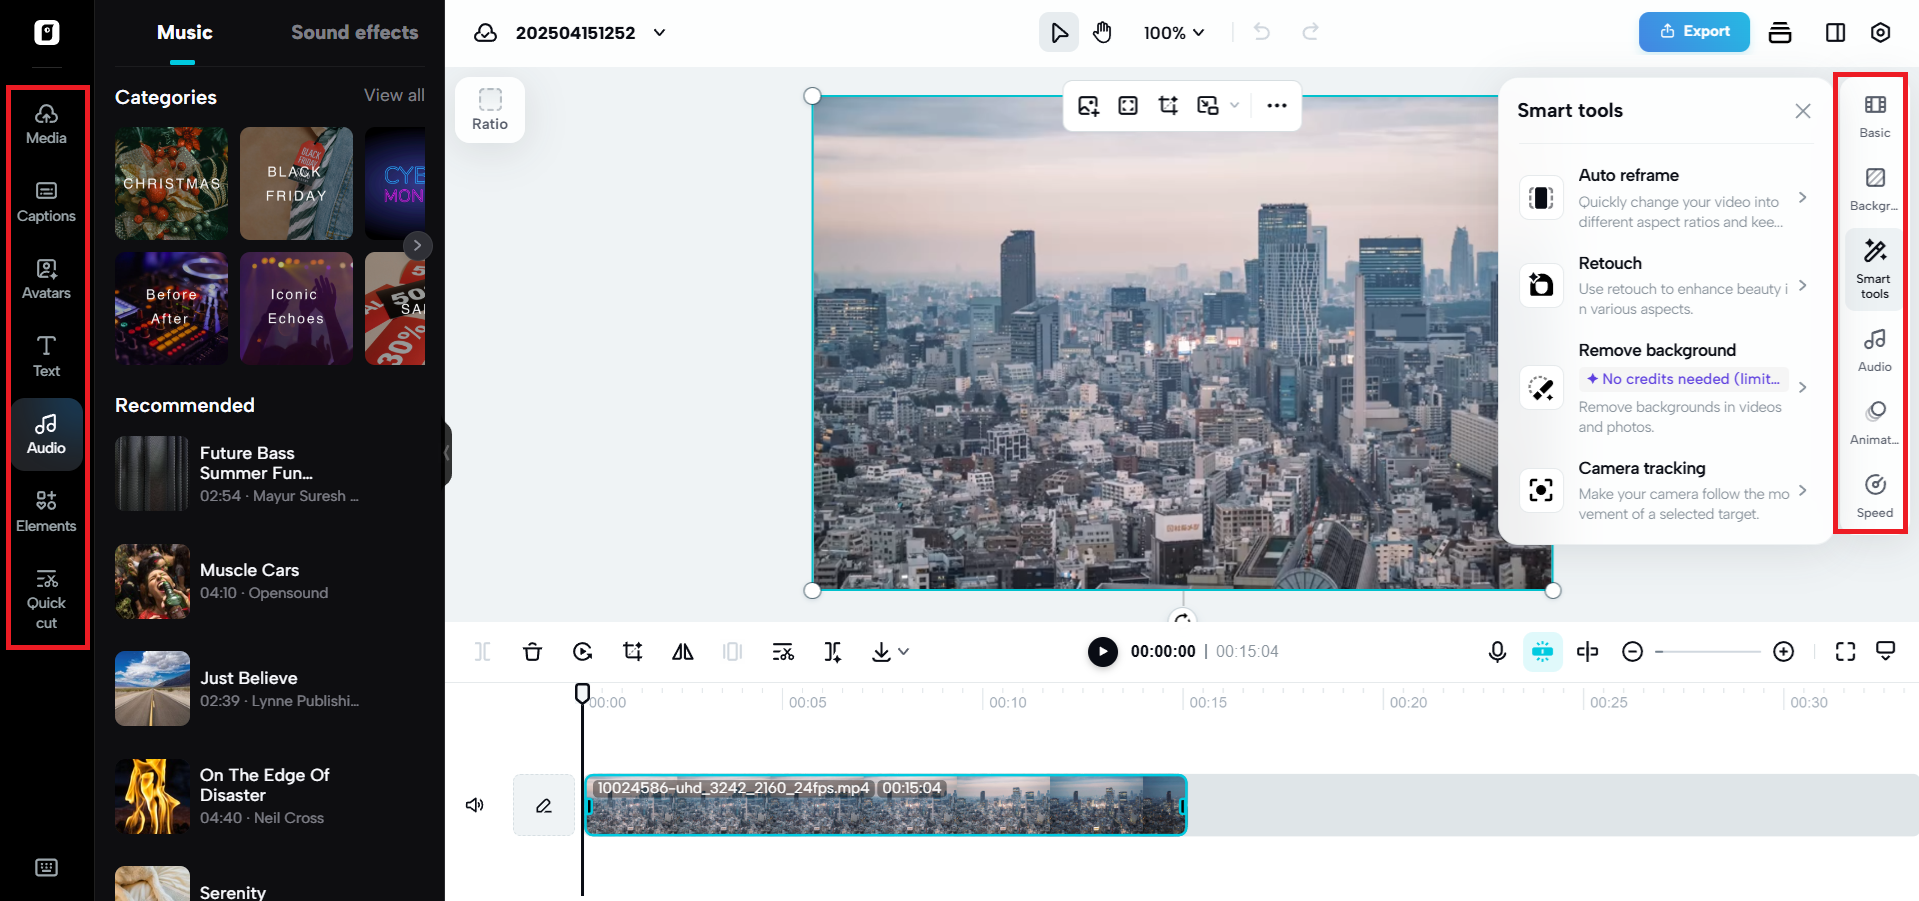The image size is (1919, 901).
Task: Open the Media panel
Action: tap(46, 122)
